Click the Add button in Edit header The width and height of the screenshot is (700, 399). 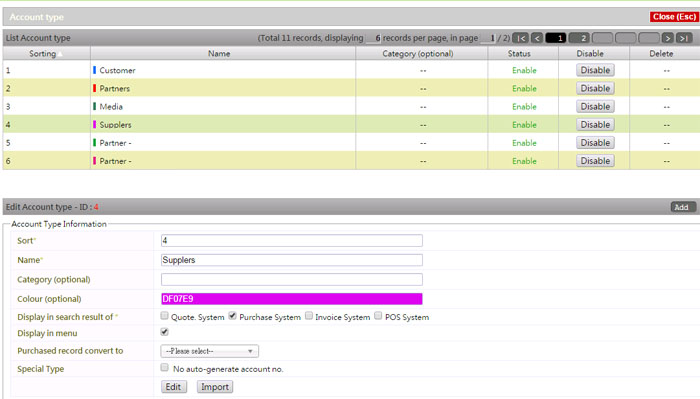point(683,207)
